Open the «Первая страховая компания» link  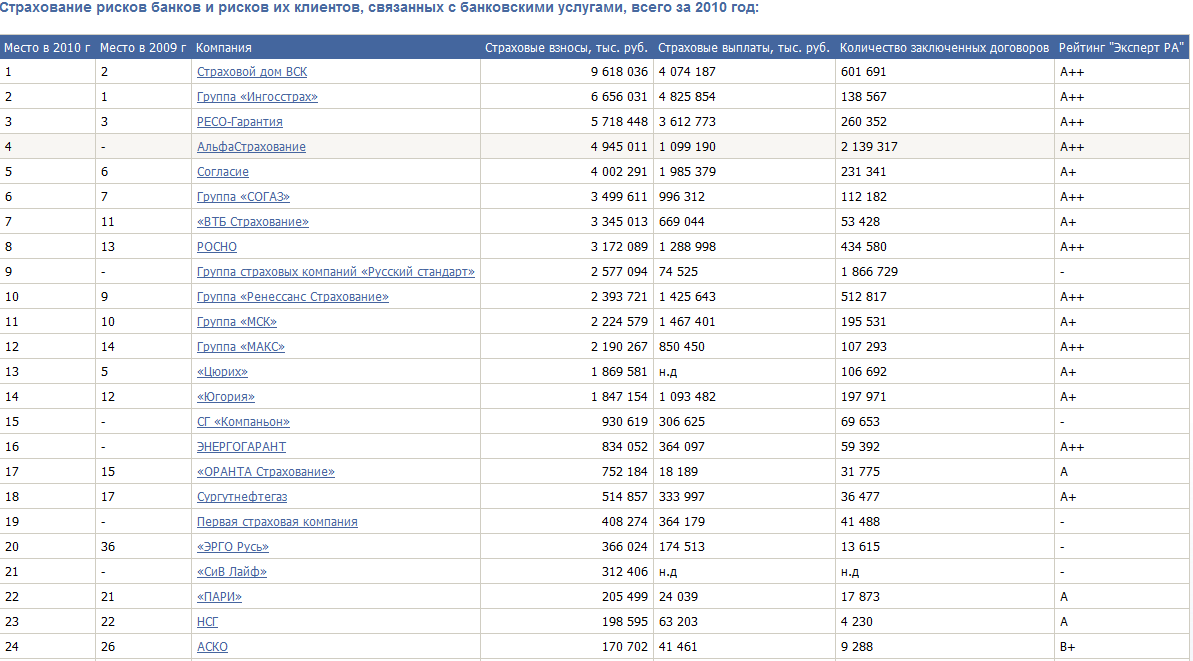(277, 522)
